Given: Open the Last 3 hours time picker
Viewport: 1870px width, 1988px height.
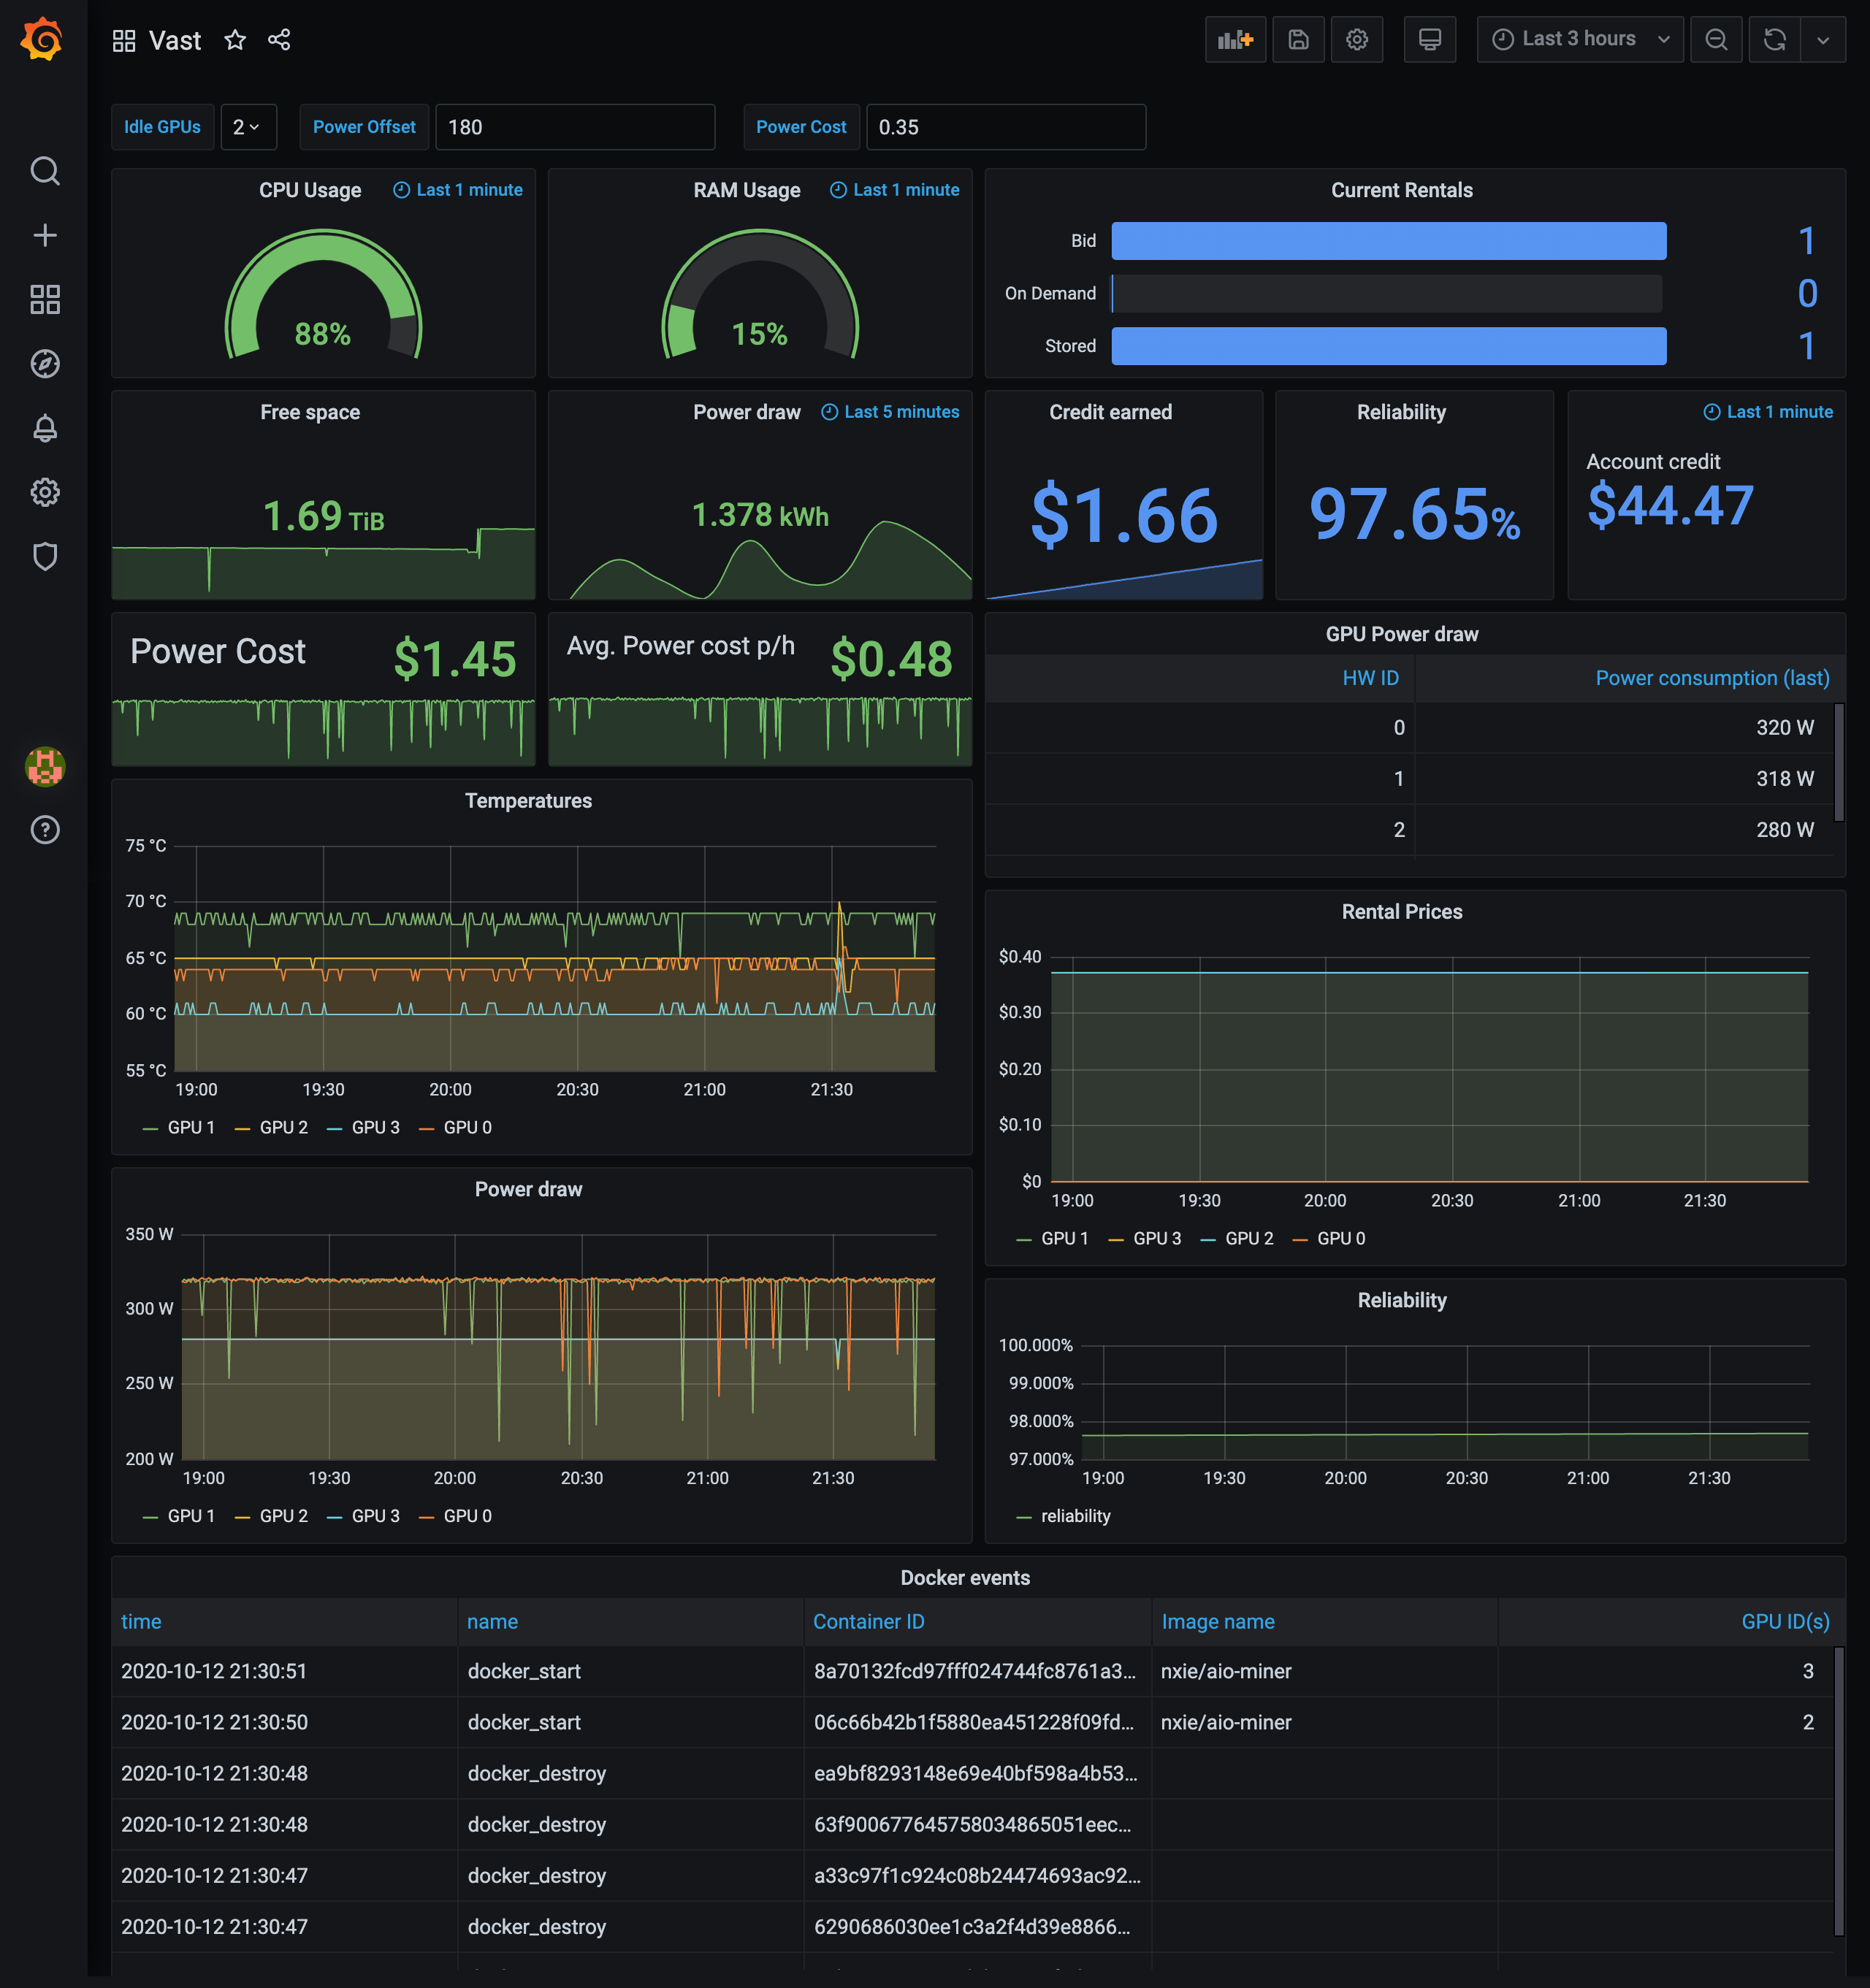Looking at the screenshot, I should click(x=1579, y=39).
